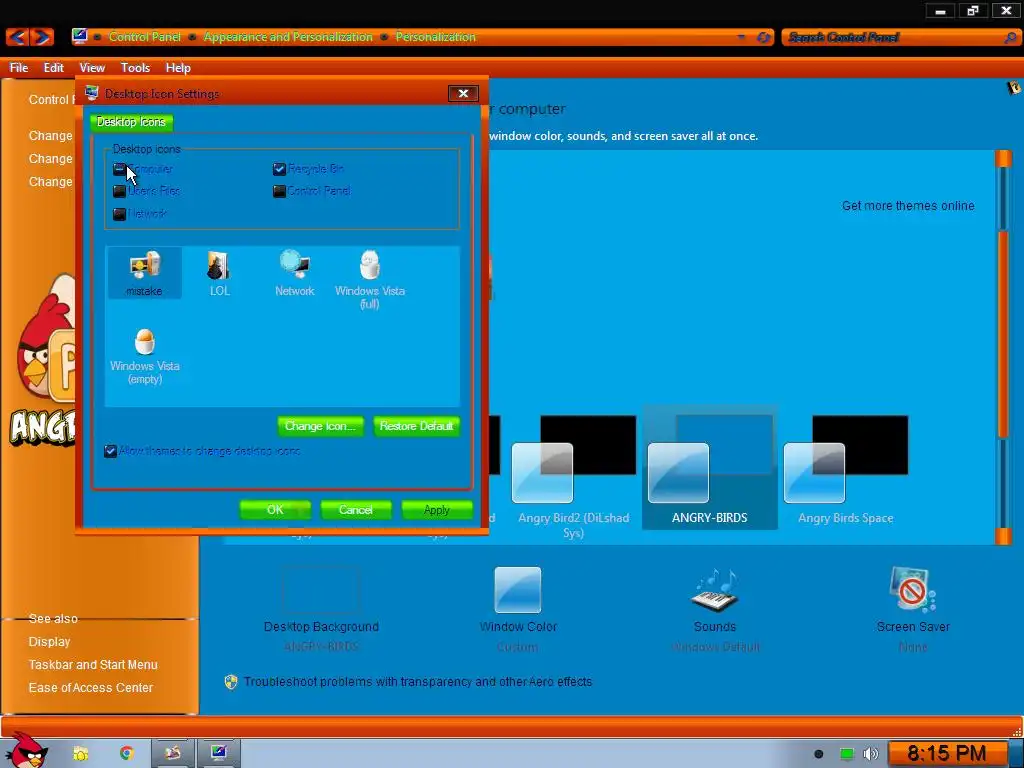Open Taskbar and Start Menu link

coord(93,664)
